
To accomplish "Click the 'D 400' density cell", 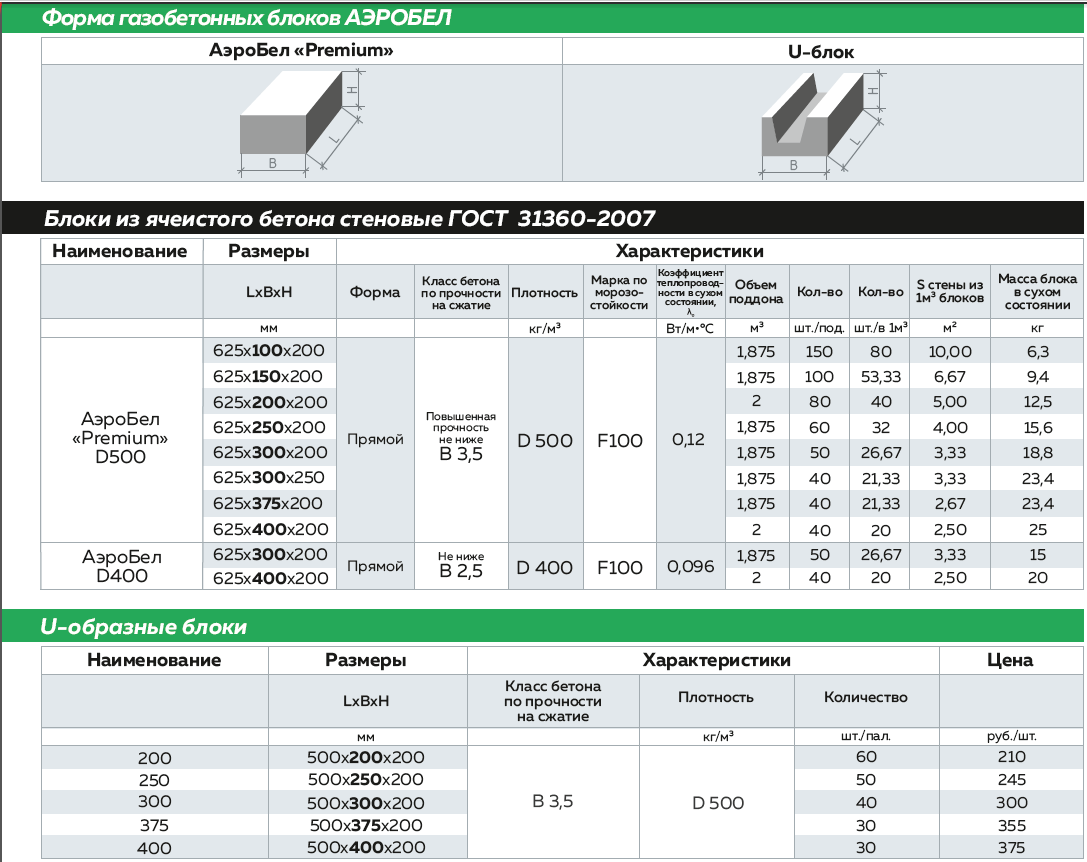I will (x=545, y=567).
